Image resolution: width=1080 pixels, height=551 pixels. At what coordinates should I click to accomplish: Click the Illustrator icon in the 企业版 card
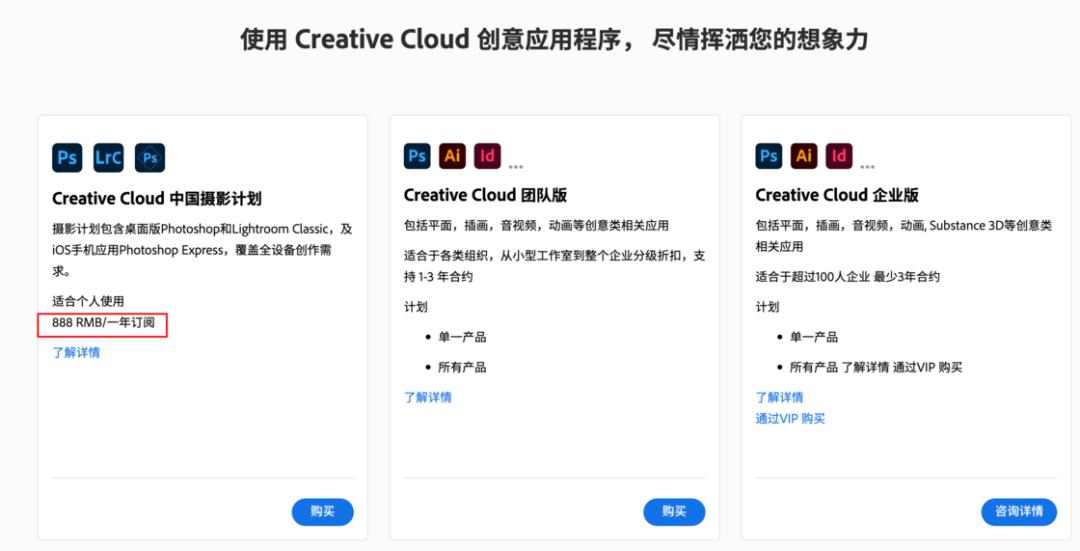click(x=804, y=156)
